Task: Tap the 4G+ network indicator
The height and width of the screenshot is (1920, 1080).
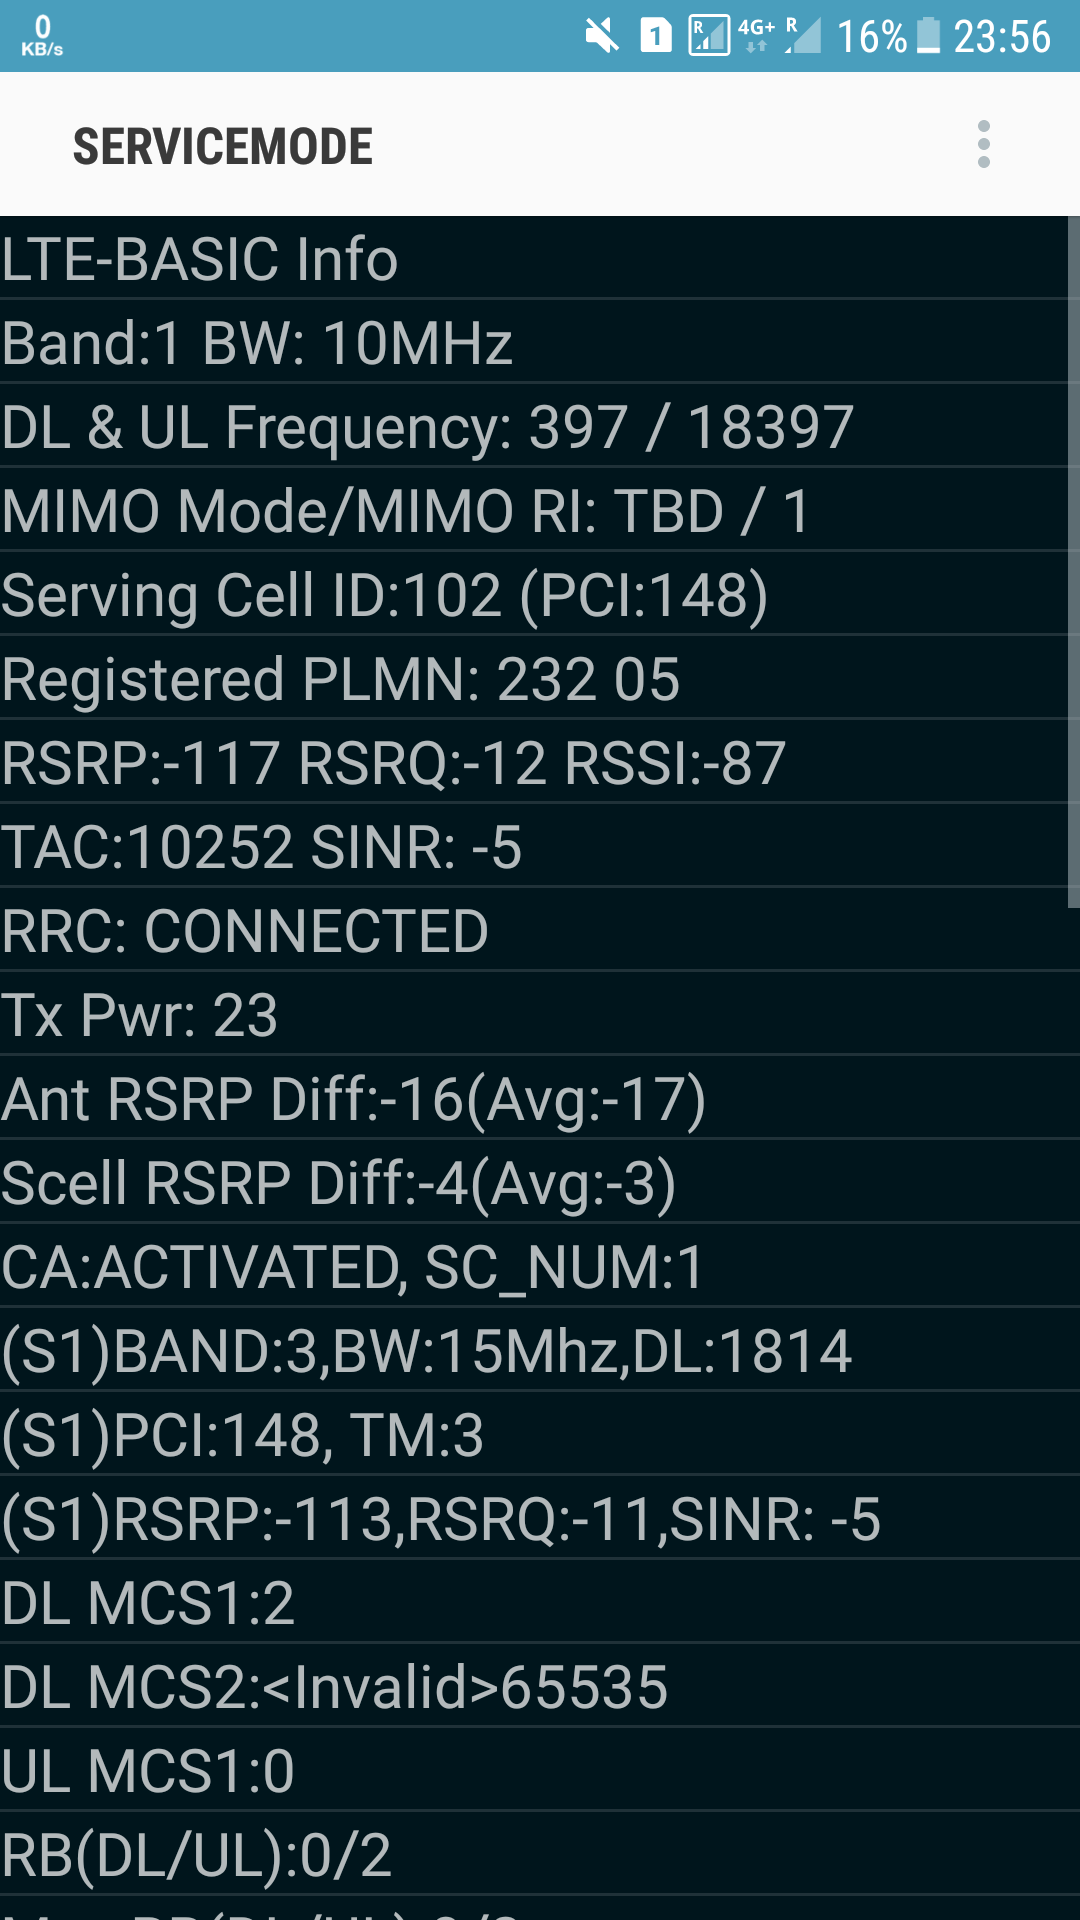Action: pyautogui.click(x=756, y=35)
